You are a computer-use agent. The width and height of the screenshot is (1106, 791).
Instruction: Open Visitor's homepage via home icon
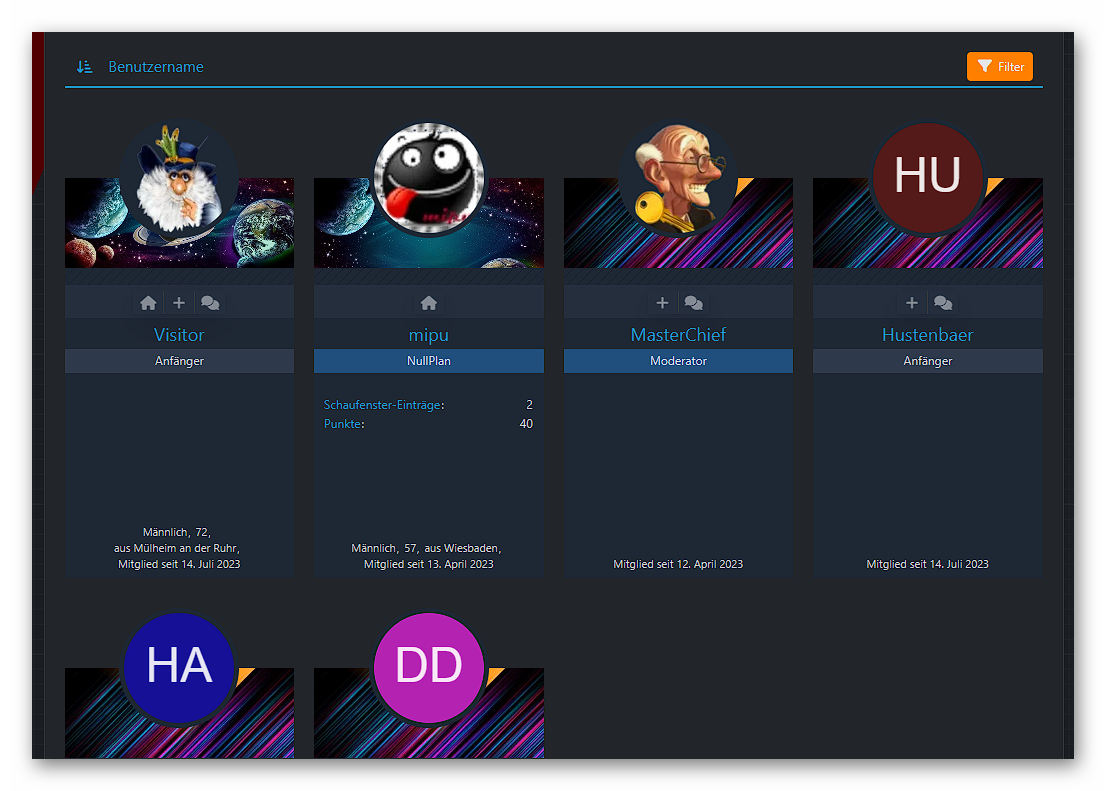[148, 303]
